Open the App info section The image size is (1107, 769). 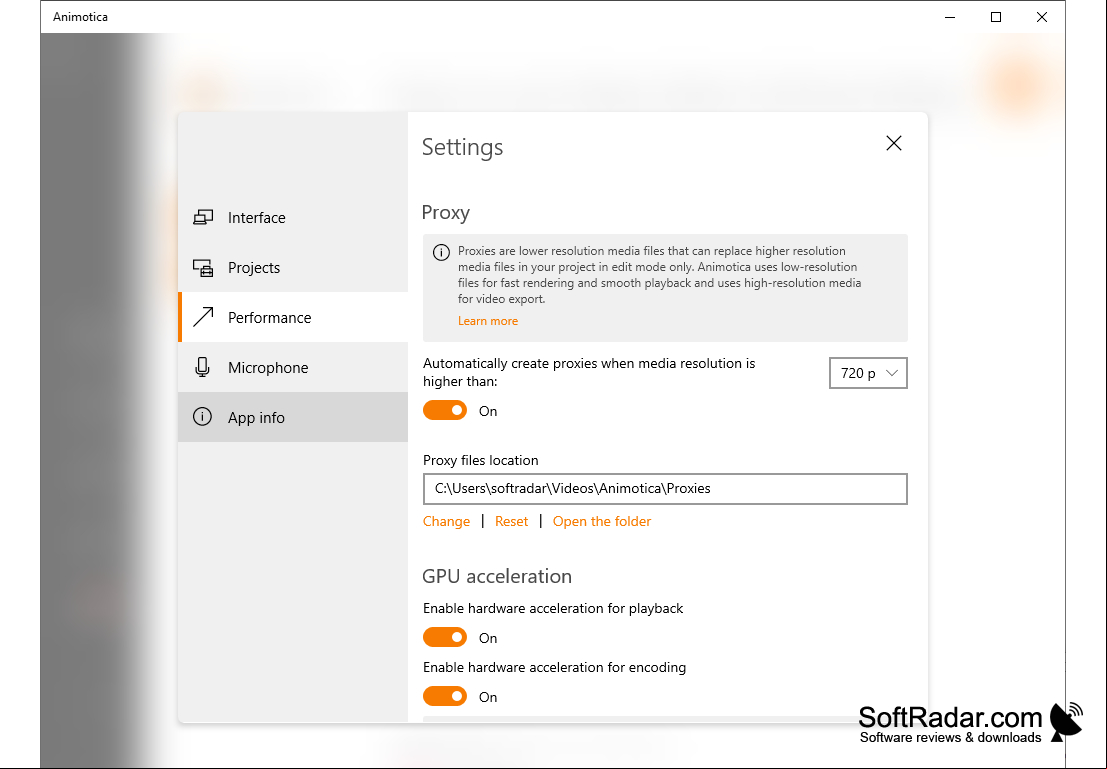[293, 417]
